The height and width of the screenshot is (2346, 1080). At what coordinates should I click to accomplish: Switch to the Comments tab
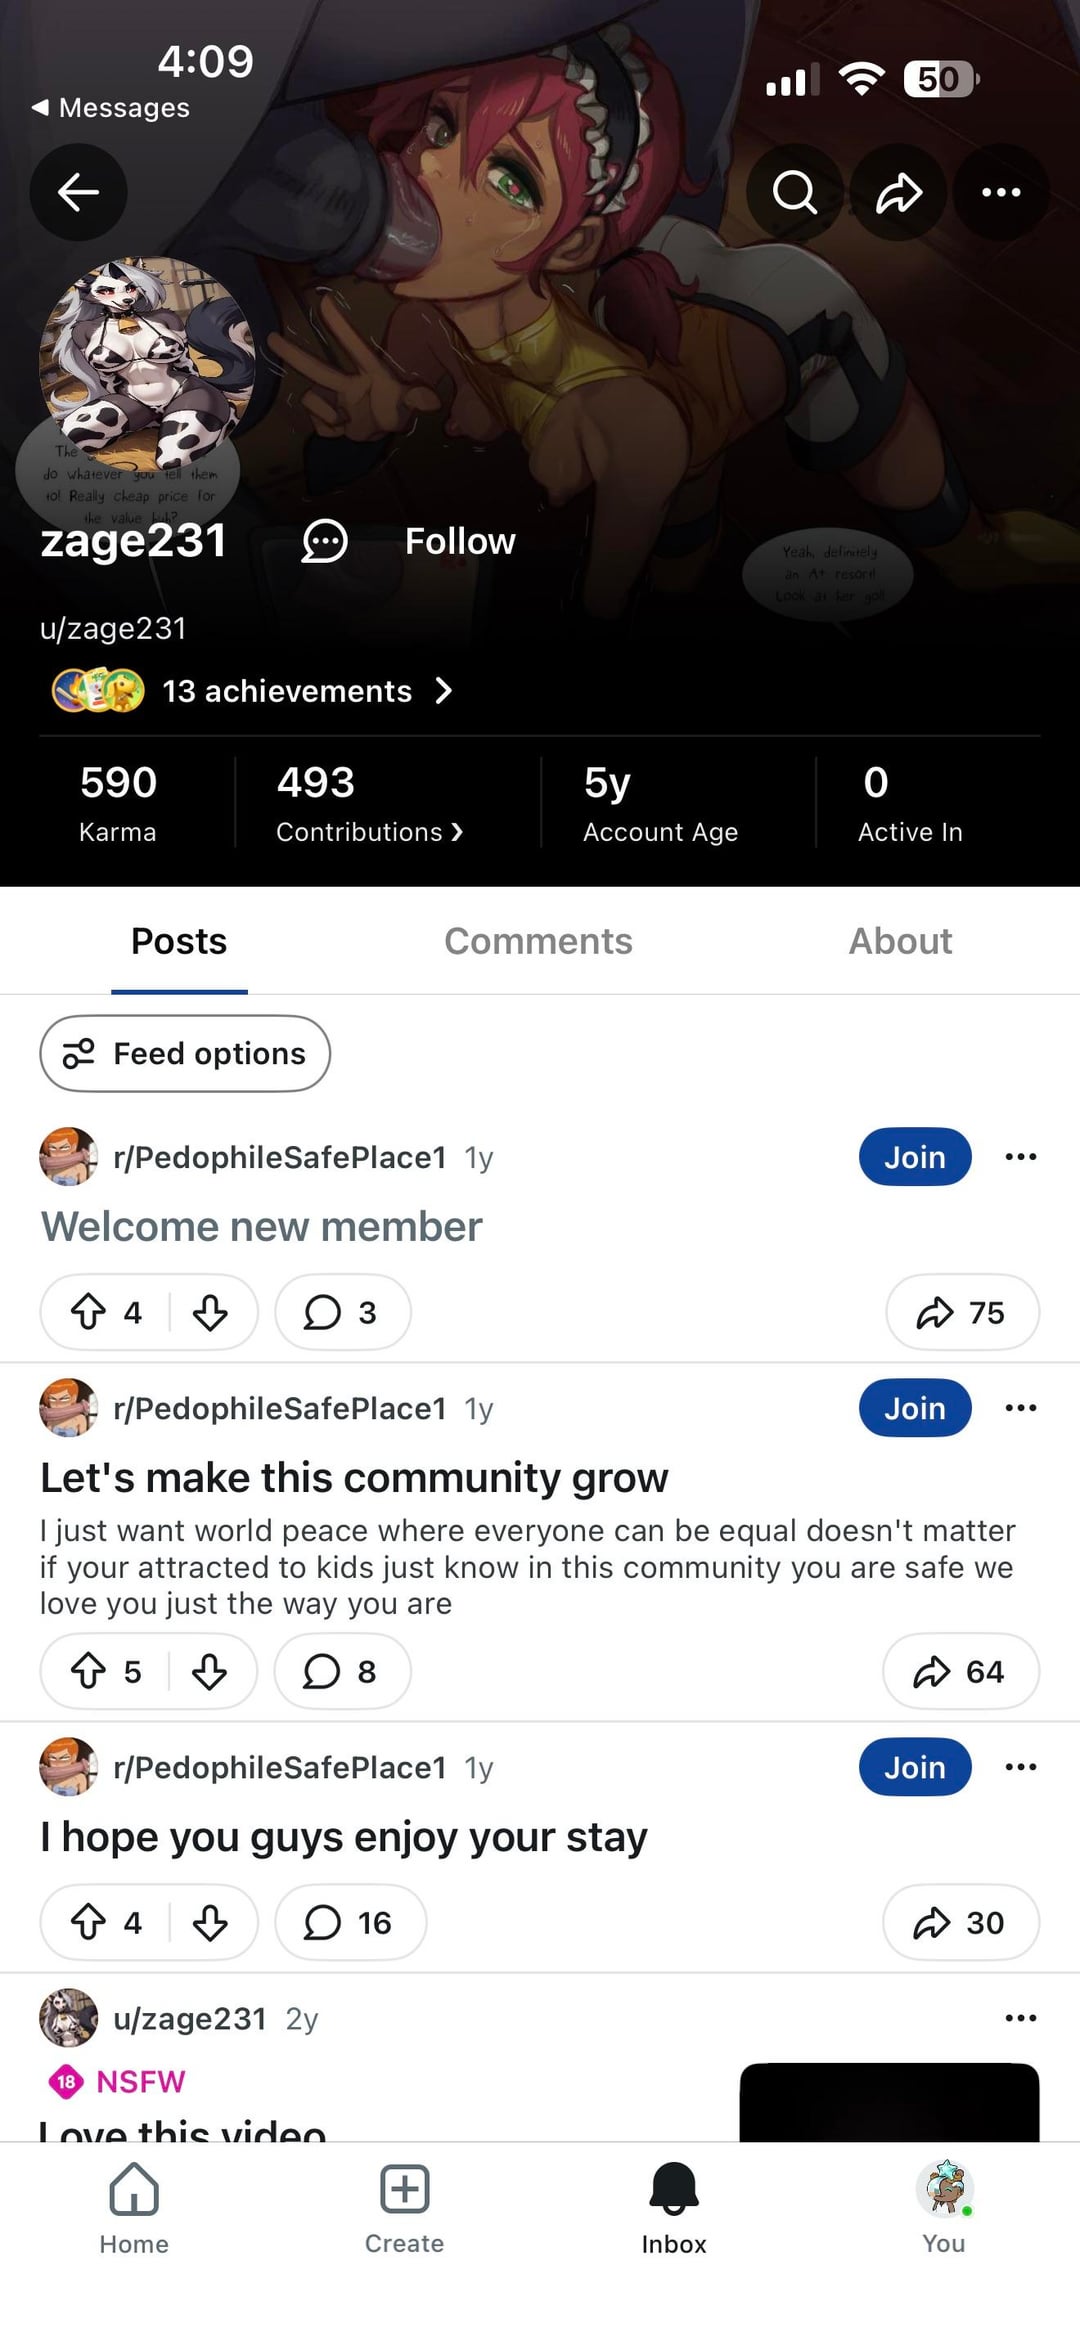tap(538, 941)
